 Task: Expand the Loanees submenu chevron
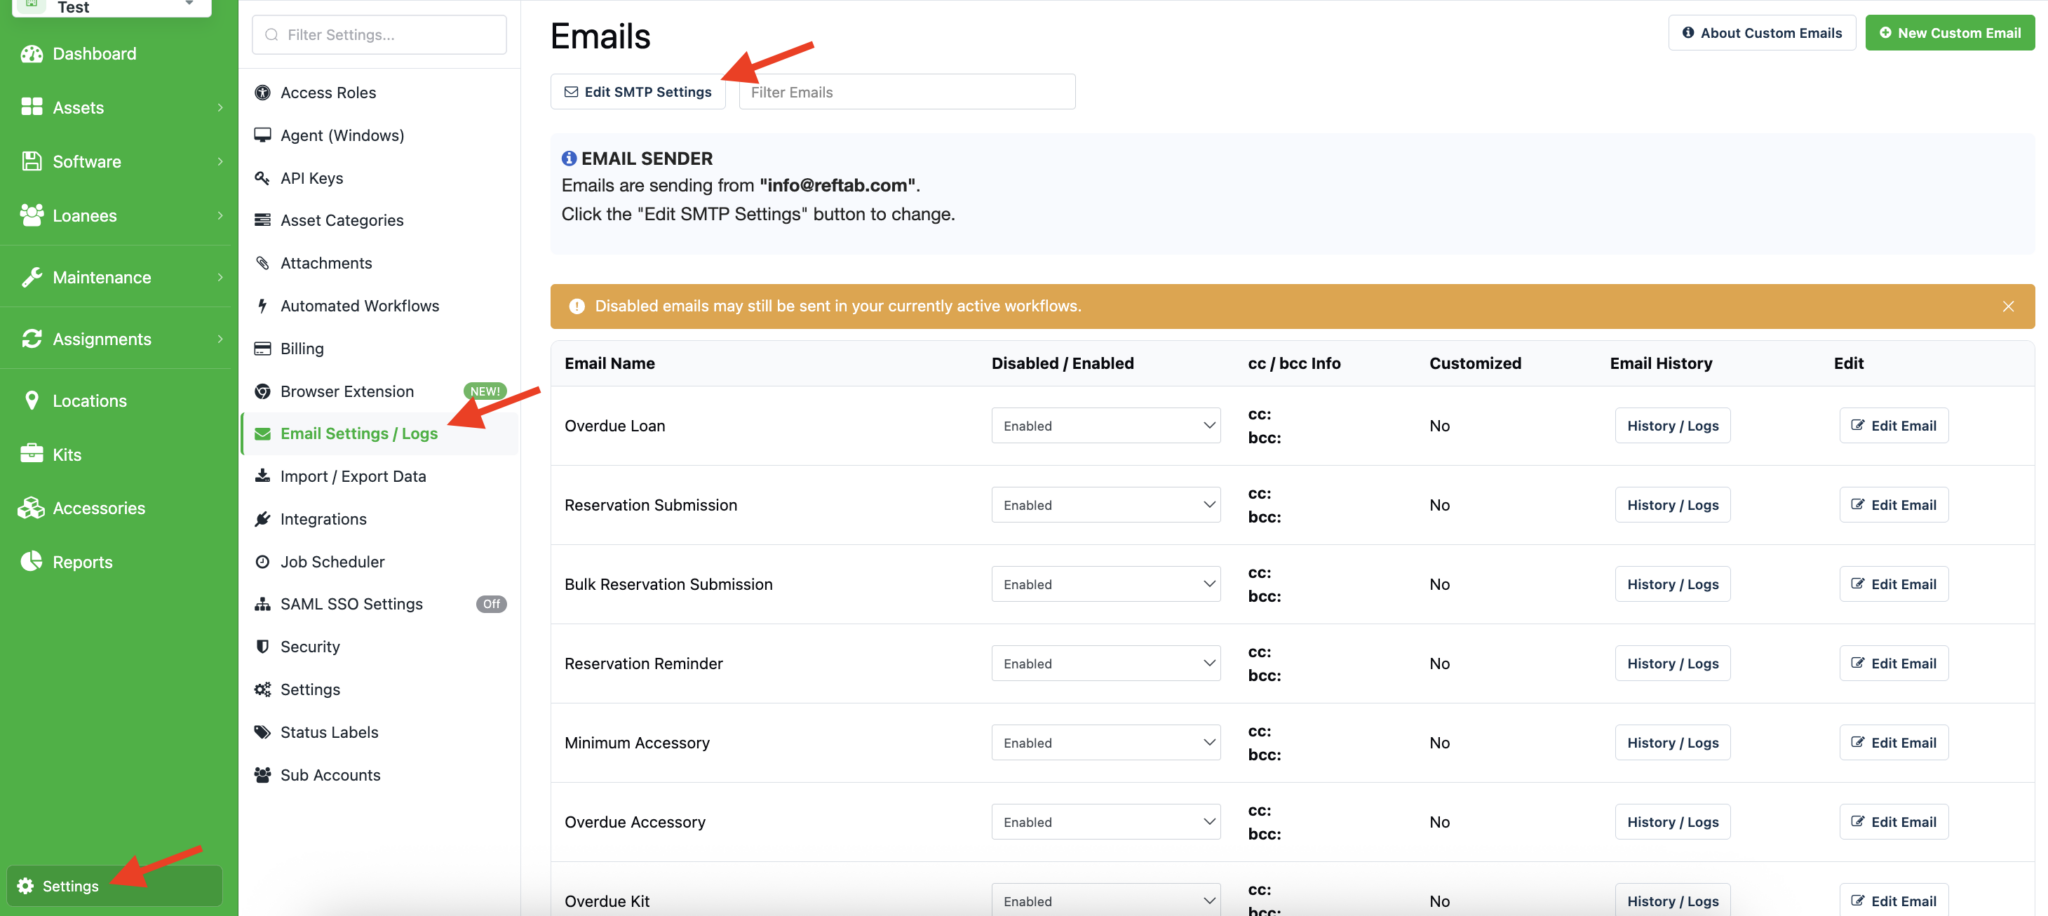pyautogui.click(x=220, y=215)
